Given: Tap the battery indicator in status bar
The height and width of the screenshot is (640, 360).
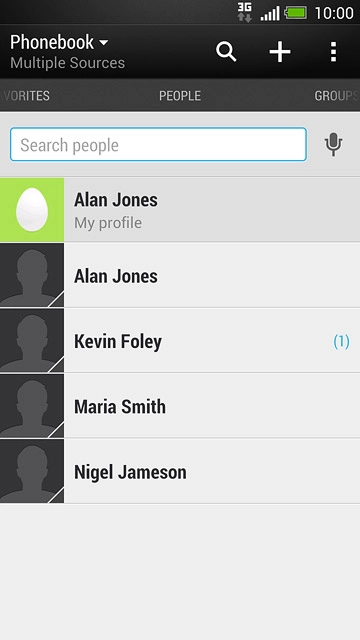Looking at the screenshot, I should [x=296, y=13].
